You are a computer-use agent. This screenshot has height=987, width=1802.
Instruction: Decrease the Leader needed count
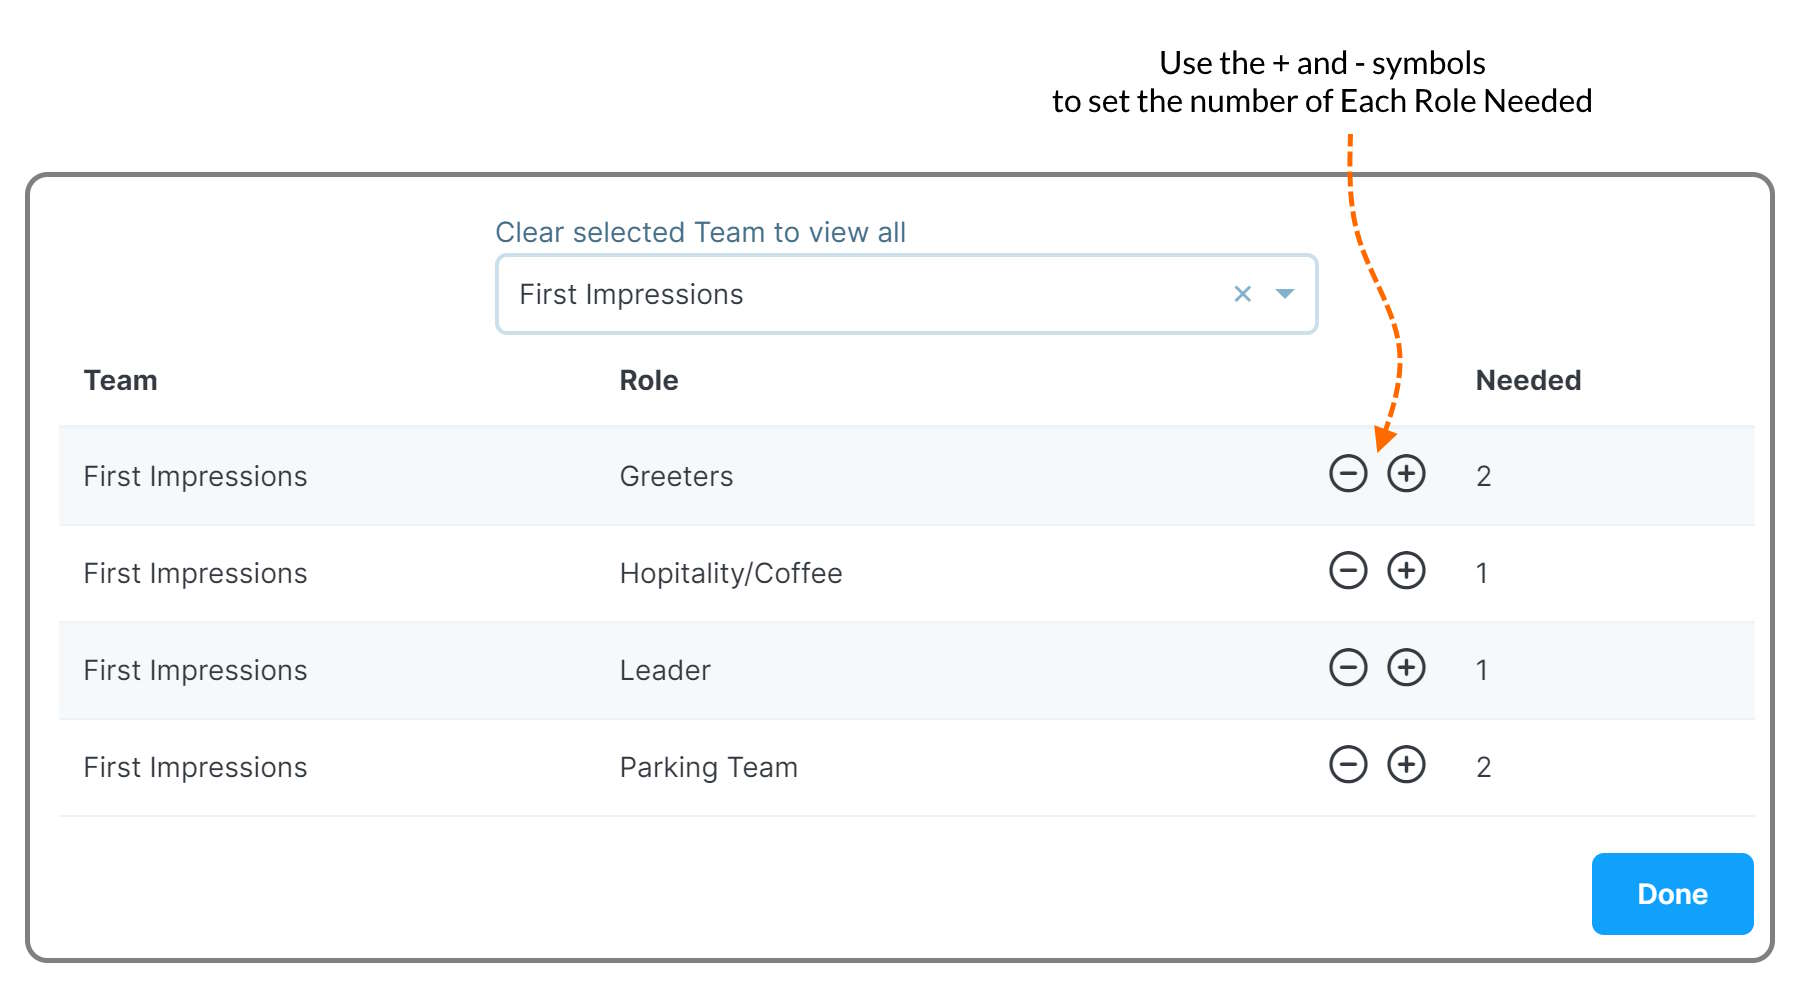1347,668
